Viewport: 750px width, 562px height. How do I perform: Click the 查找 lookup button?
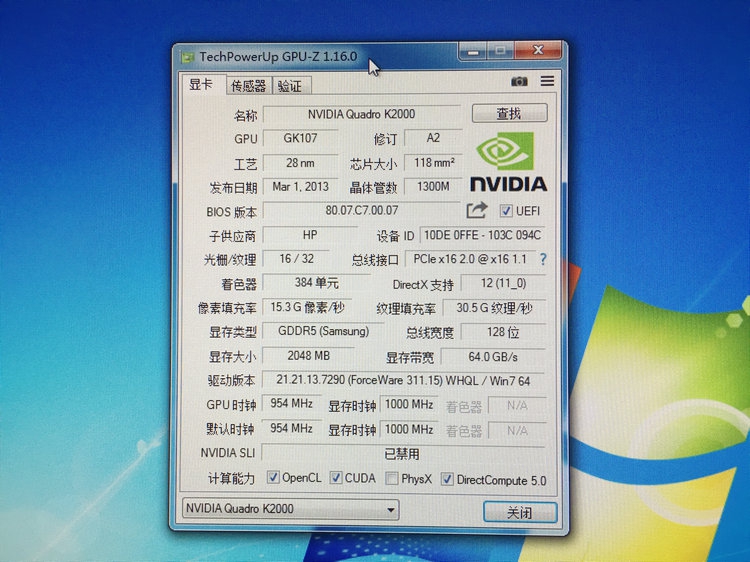[x=509, y=113]
